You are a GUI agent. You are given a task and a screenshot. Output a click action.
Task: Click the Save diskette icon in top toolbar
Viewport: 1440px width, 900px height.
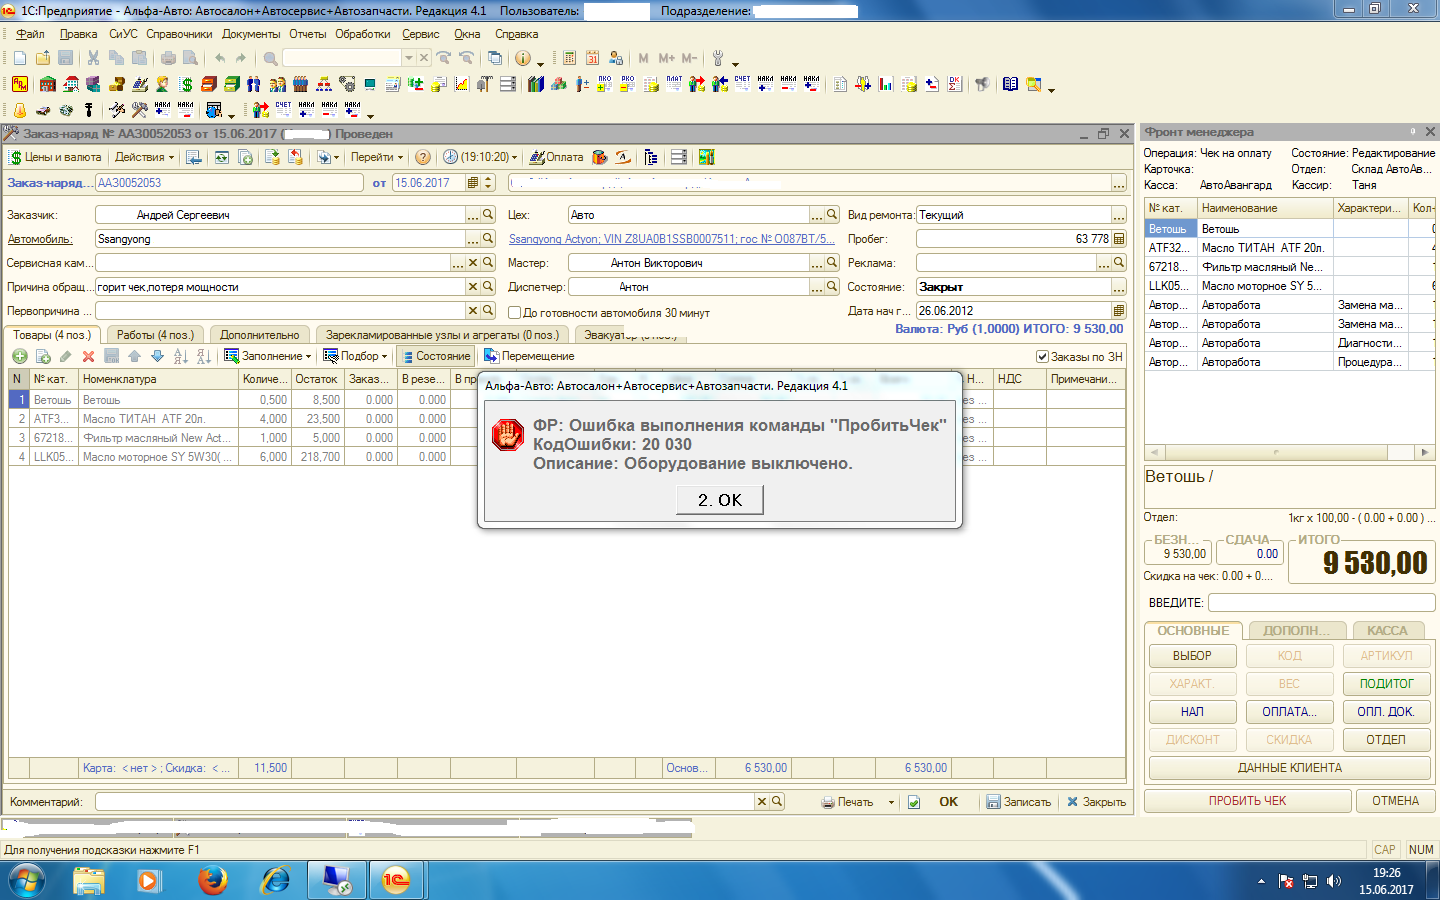pyautogui.click(x=66, y=58)
